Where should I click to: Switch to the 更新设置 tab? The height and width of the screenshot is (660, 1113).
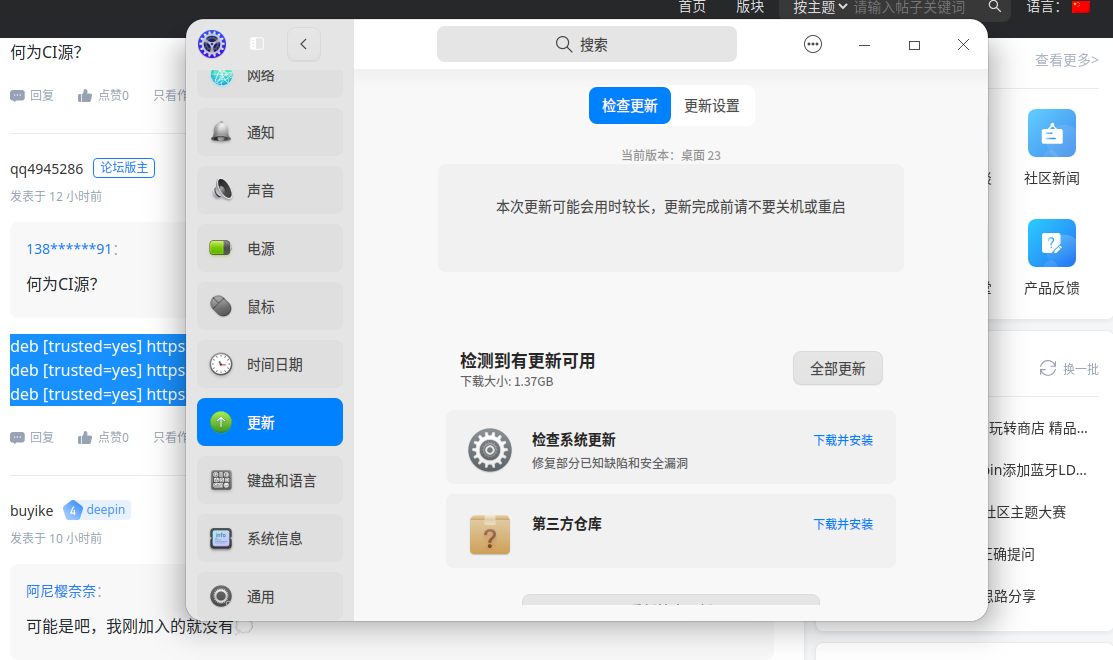pos(711,106)
